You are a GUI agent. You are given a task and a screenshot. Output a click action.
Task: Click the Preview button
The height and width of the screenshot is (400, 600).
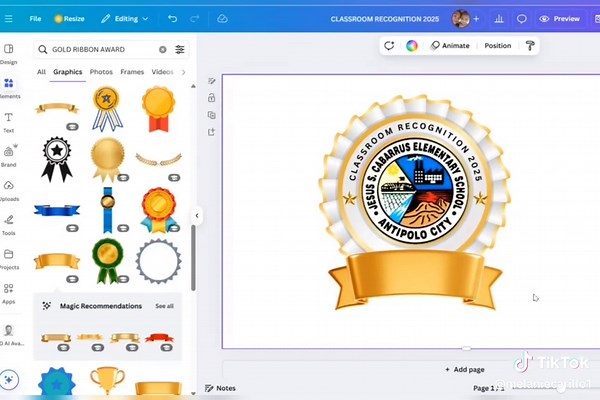coord(559,19)
